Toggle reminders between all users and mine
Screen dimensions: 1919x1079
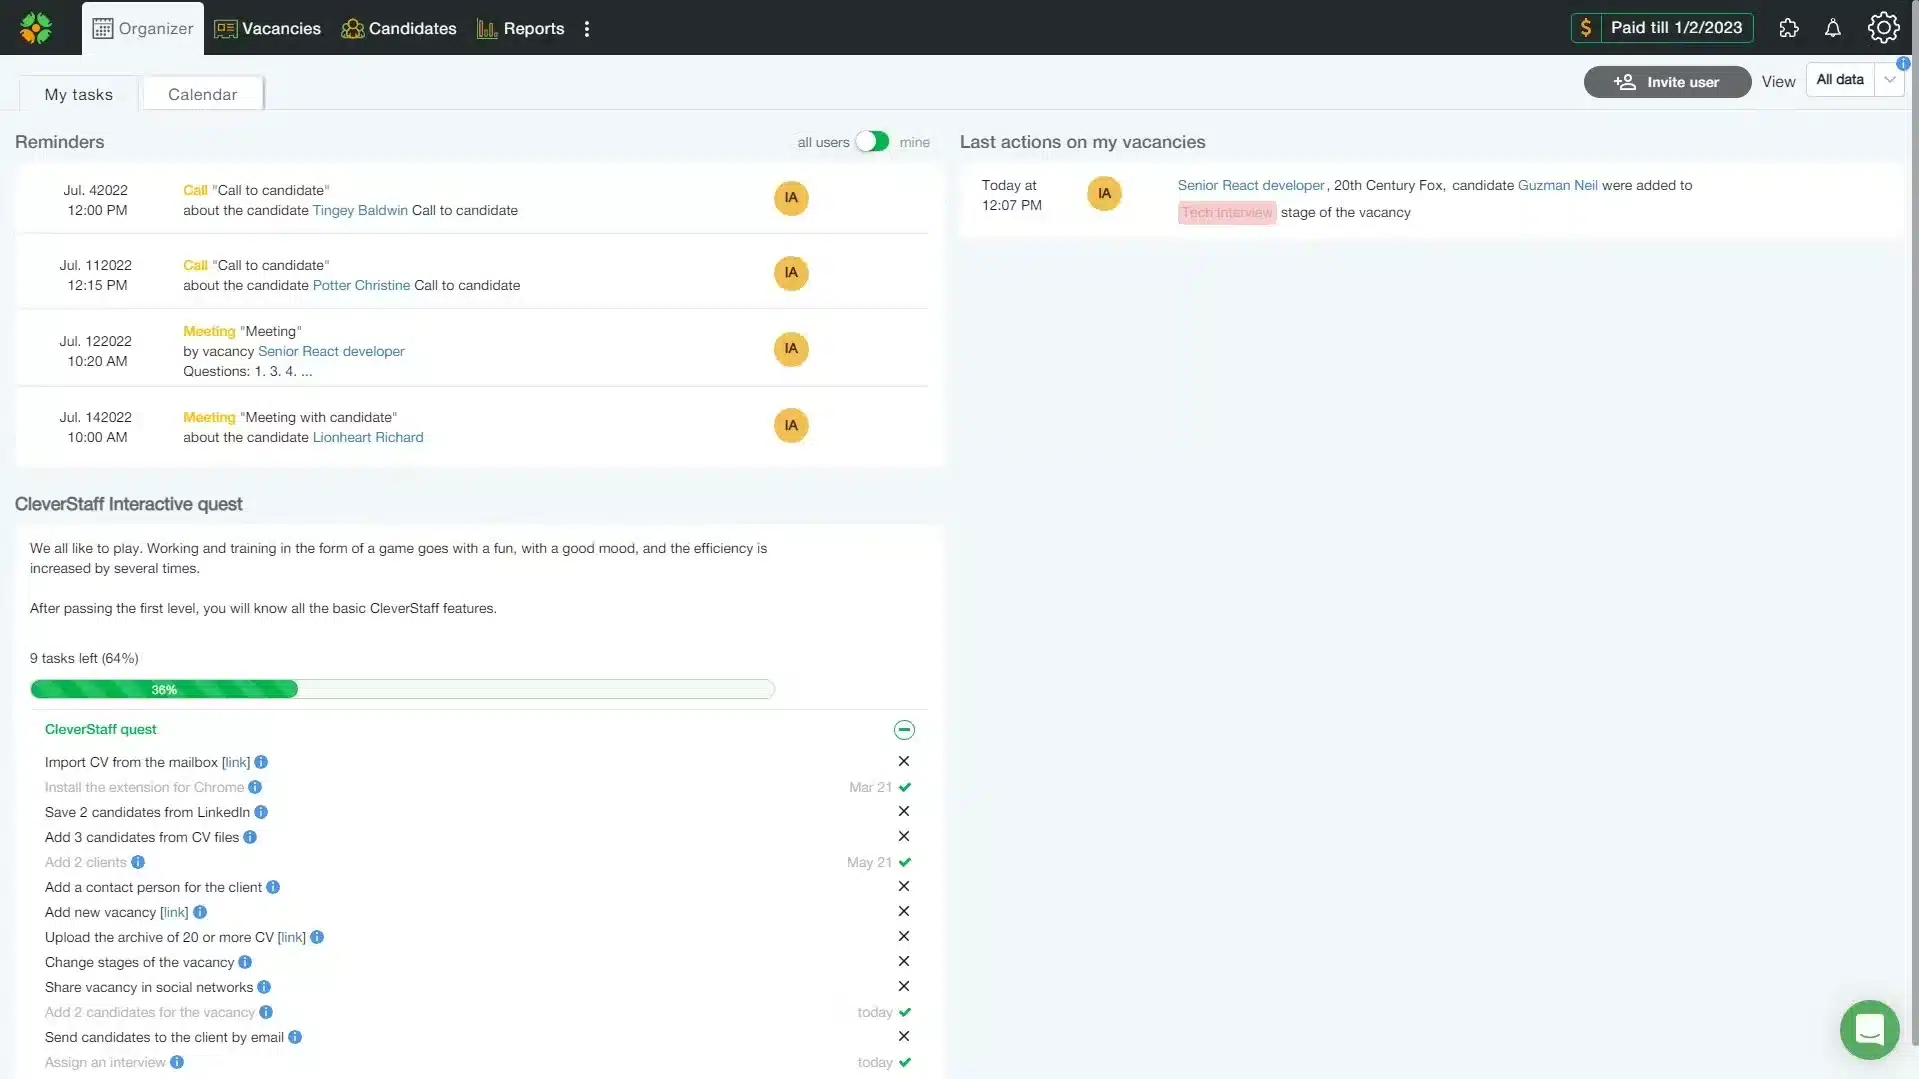[x=872, y=142]
